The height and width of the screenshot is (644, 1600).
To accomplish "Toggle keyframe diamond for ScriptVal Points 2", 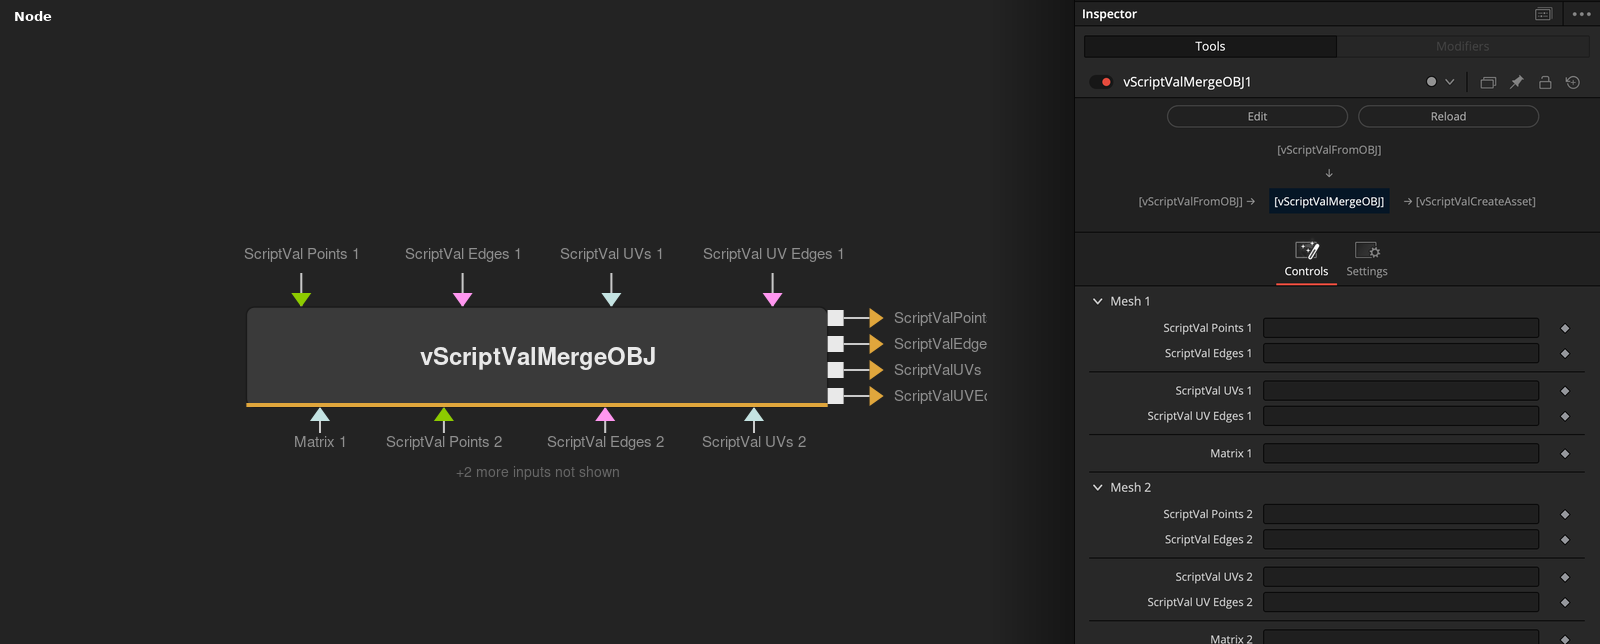I will (1565, 514).
